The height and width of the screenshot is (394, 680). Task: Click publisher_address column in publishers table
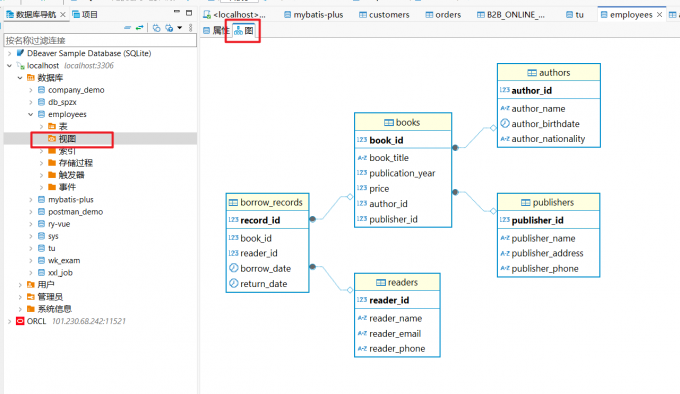pos(548,253)
